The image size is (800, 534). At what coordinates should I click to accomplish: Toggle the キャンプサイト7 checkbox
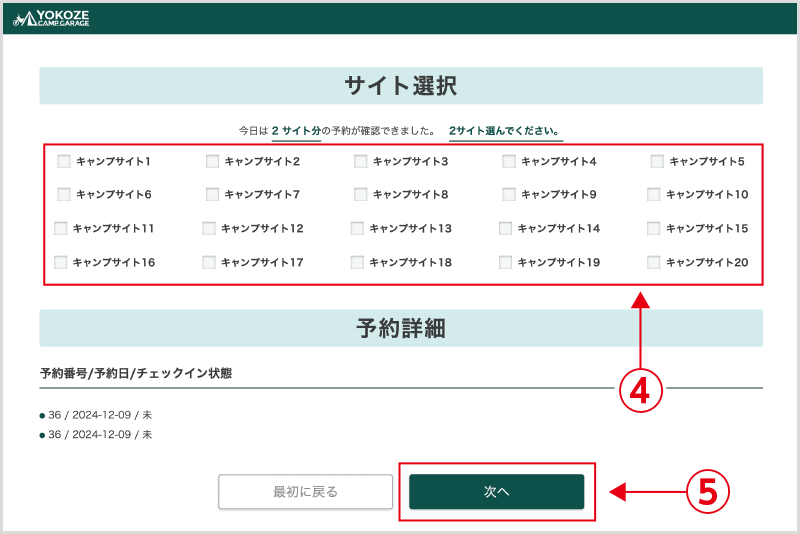212,195
